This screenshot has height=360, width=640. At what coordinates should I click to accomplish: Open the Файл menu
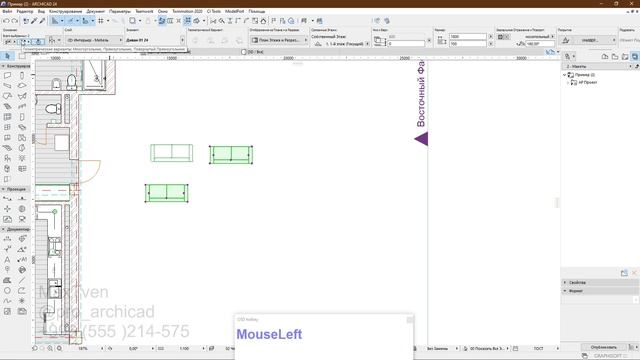pos(7,11)
